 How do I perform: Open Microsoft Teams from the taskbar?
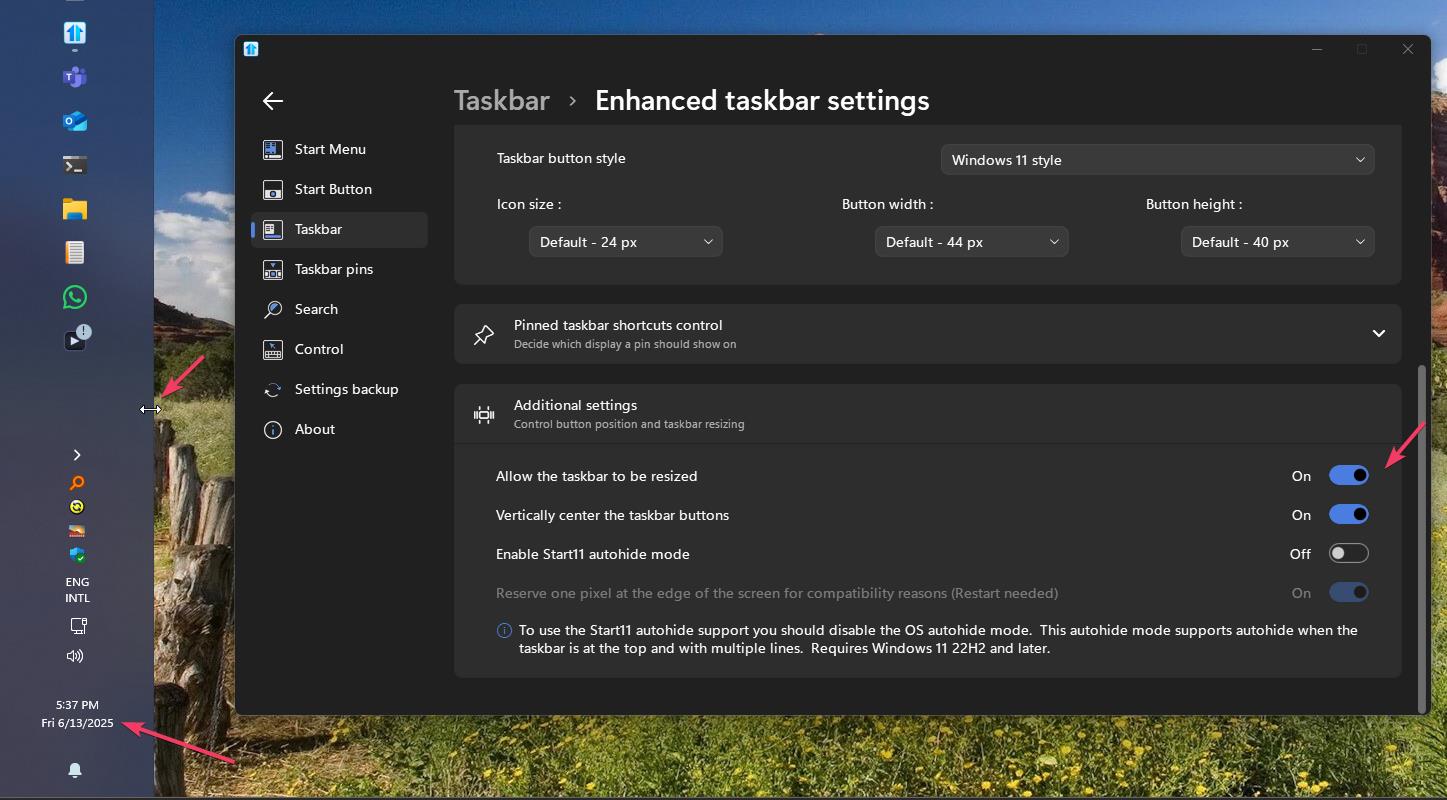(x=75, y=77)
